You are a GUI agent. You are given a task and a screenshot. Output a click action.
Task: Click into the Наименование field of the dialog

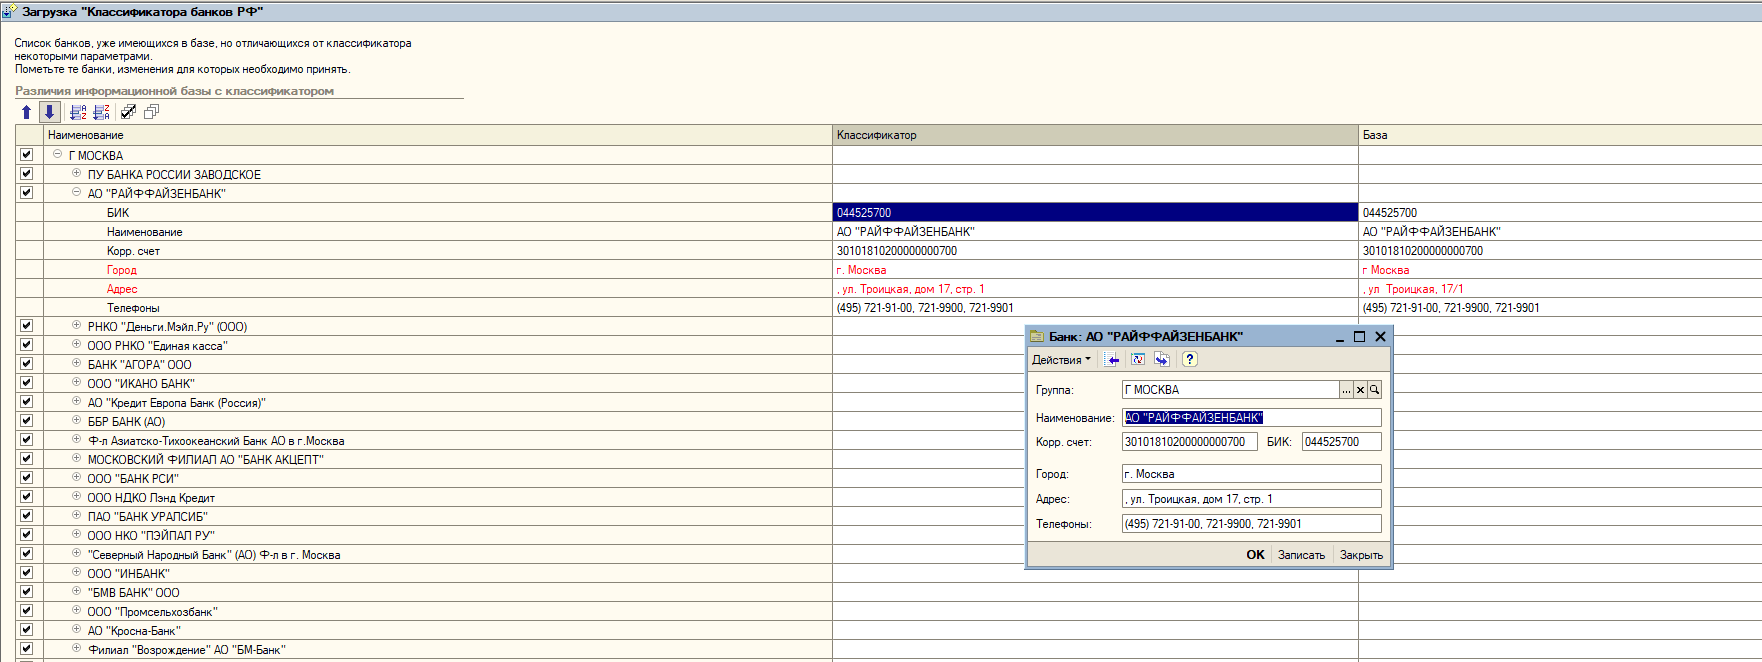pyautogui.click(x=1252, y=418)
